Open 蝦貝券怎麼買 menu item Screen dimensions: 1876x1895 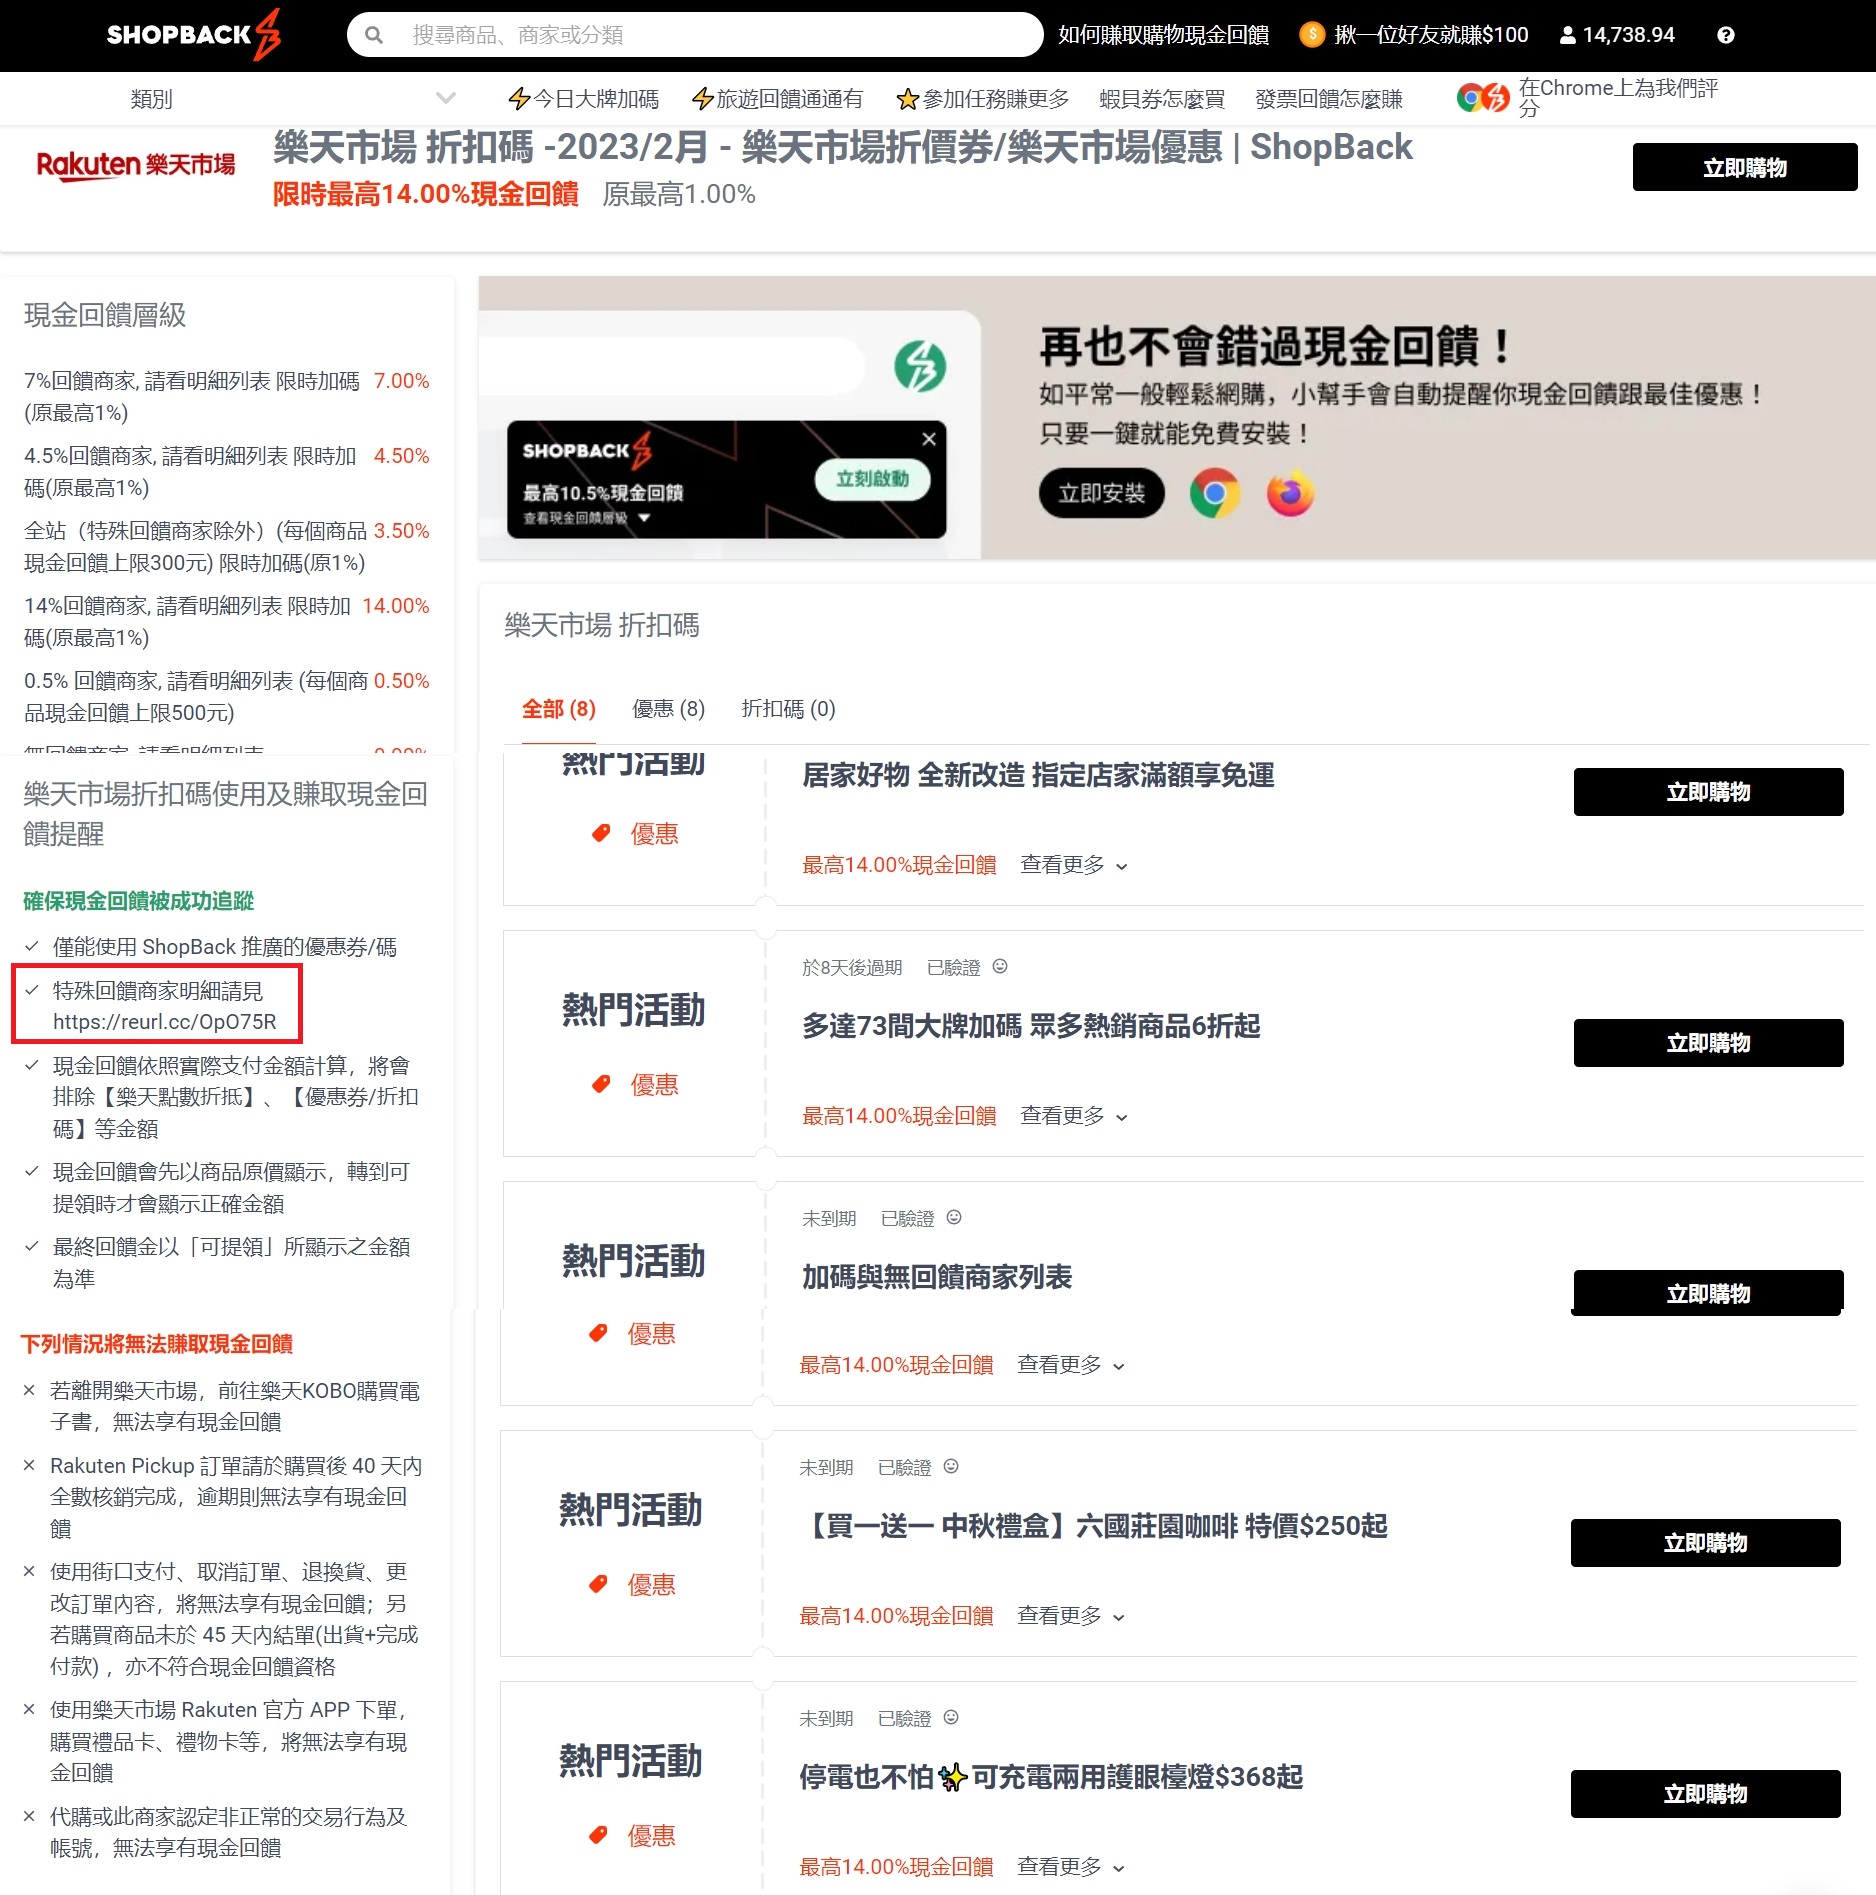tap(1162, 99)
